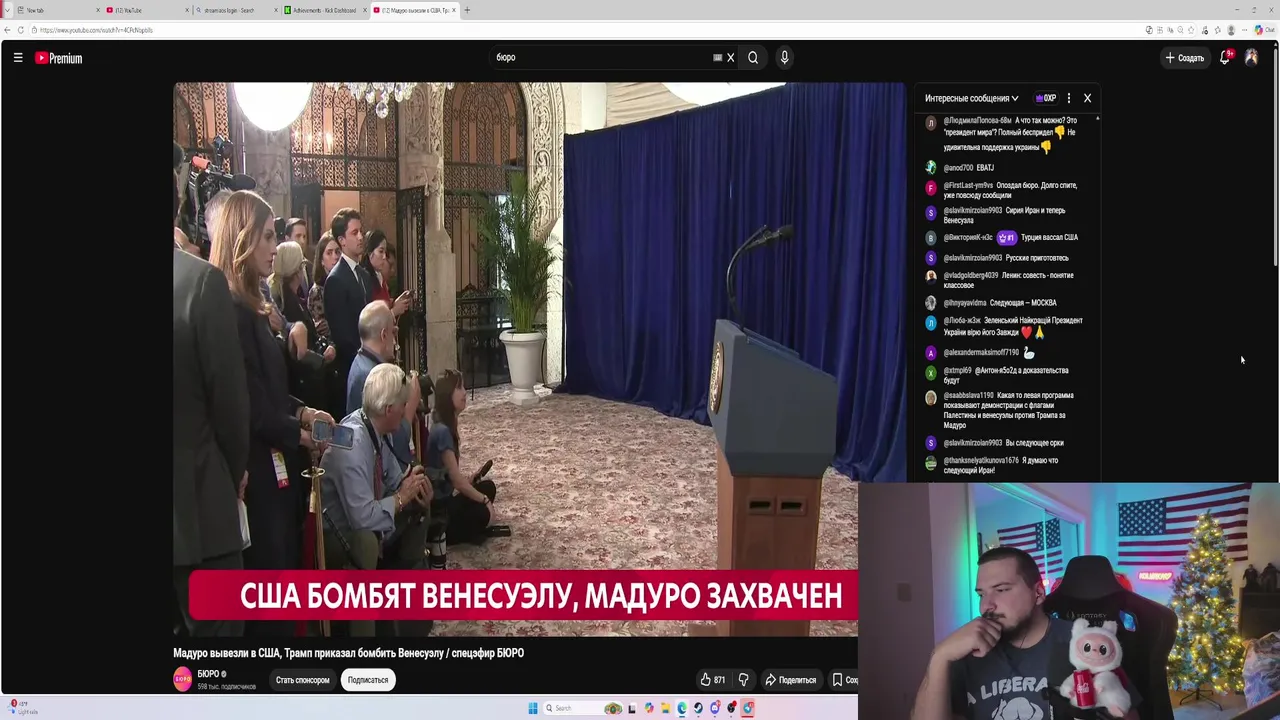Start voice search with microphone icon
The height and width of the screenshot is (720, 1280).
[784, 58]
